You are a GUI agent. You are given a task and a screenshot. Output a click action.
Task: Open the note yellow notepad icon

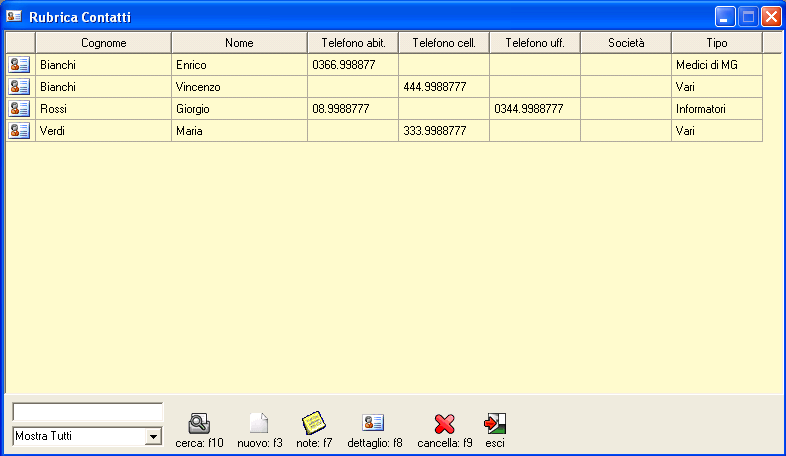coord(314,424)
